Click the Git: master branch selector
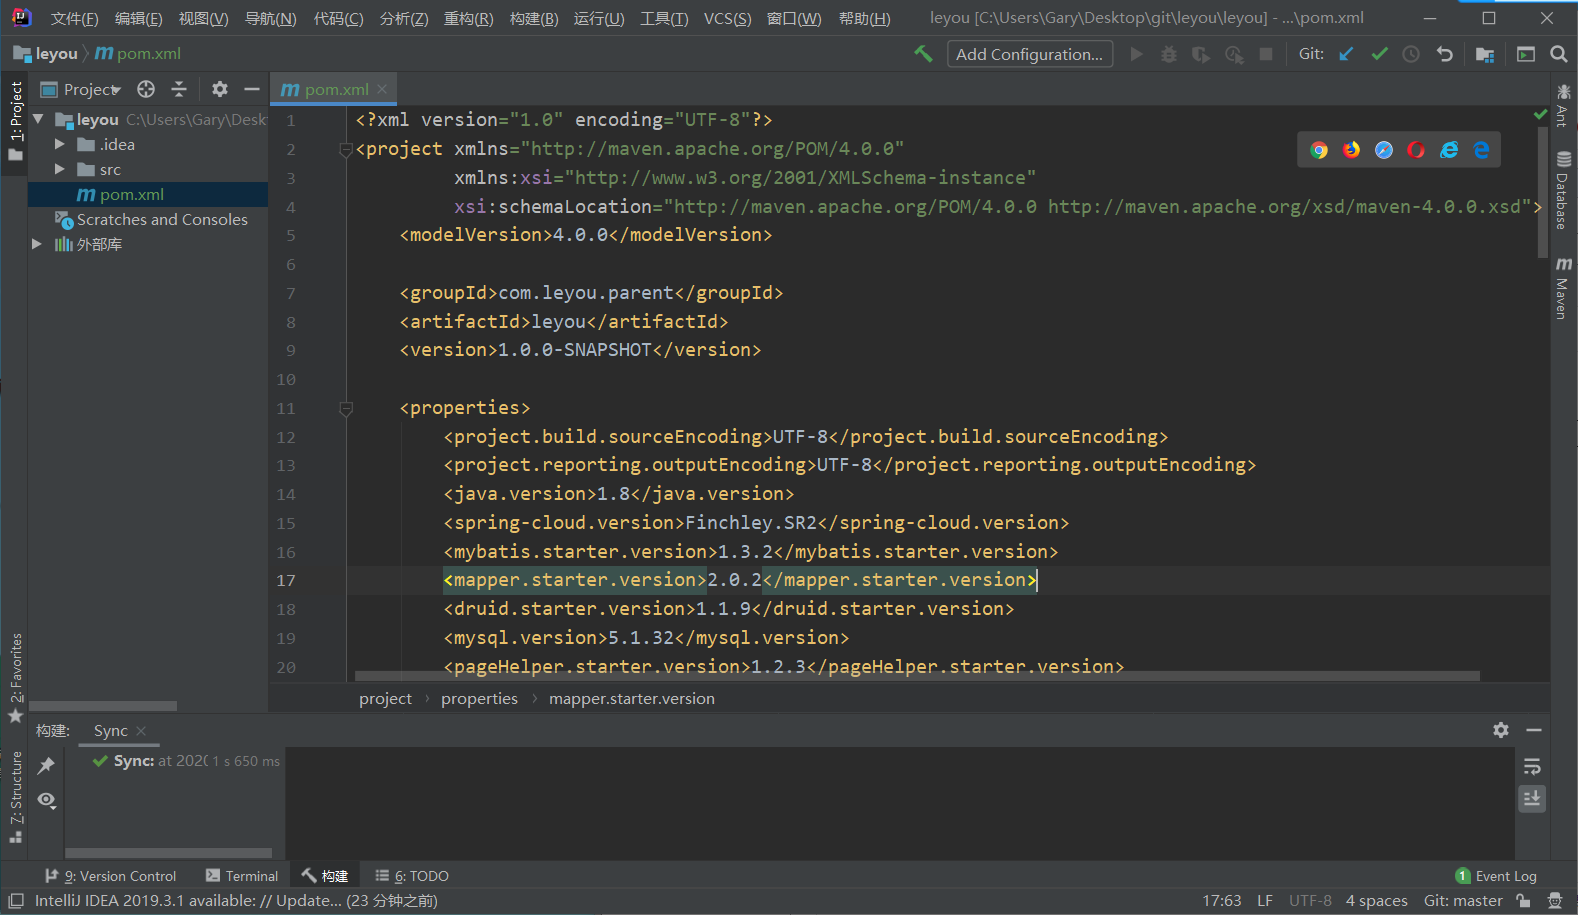 (x=1463, y=901)
